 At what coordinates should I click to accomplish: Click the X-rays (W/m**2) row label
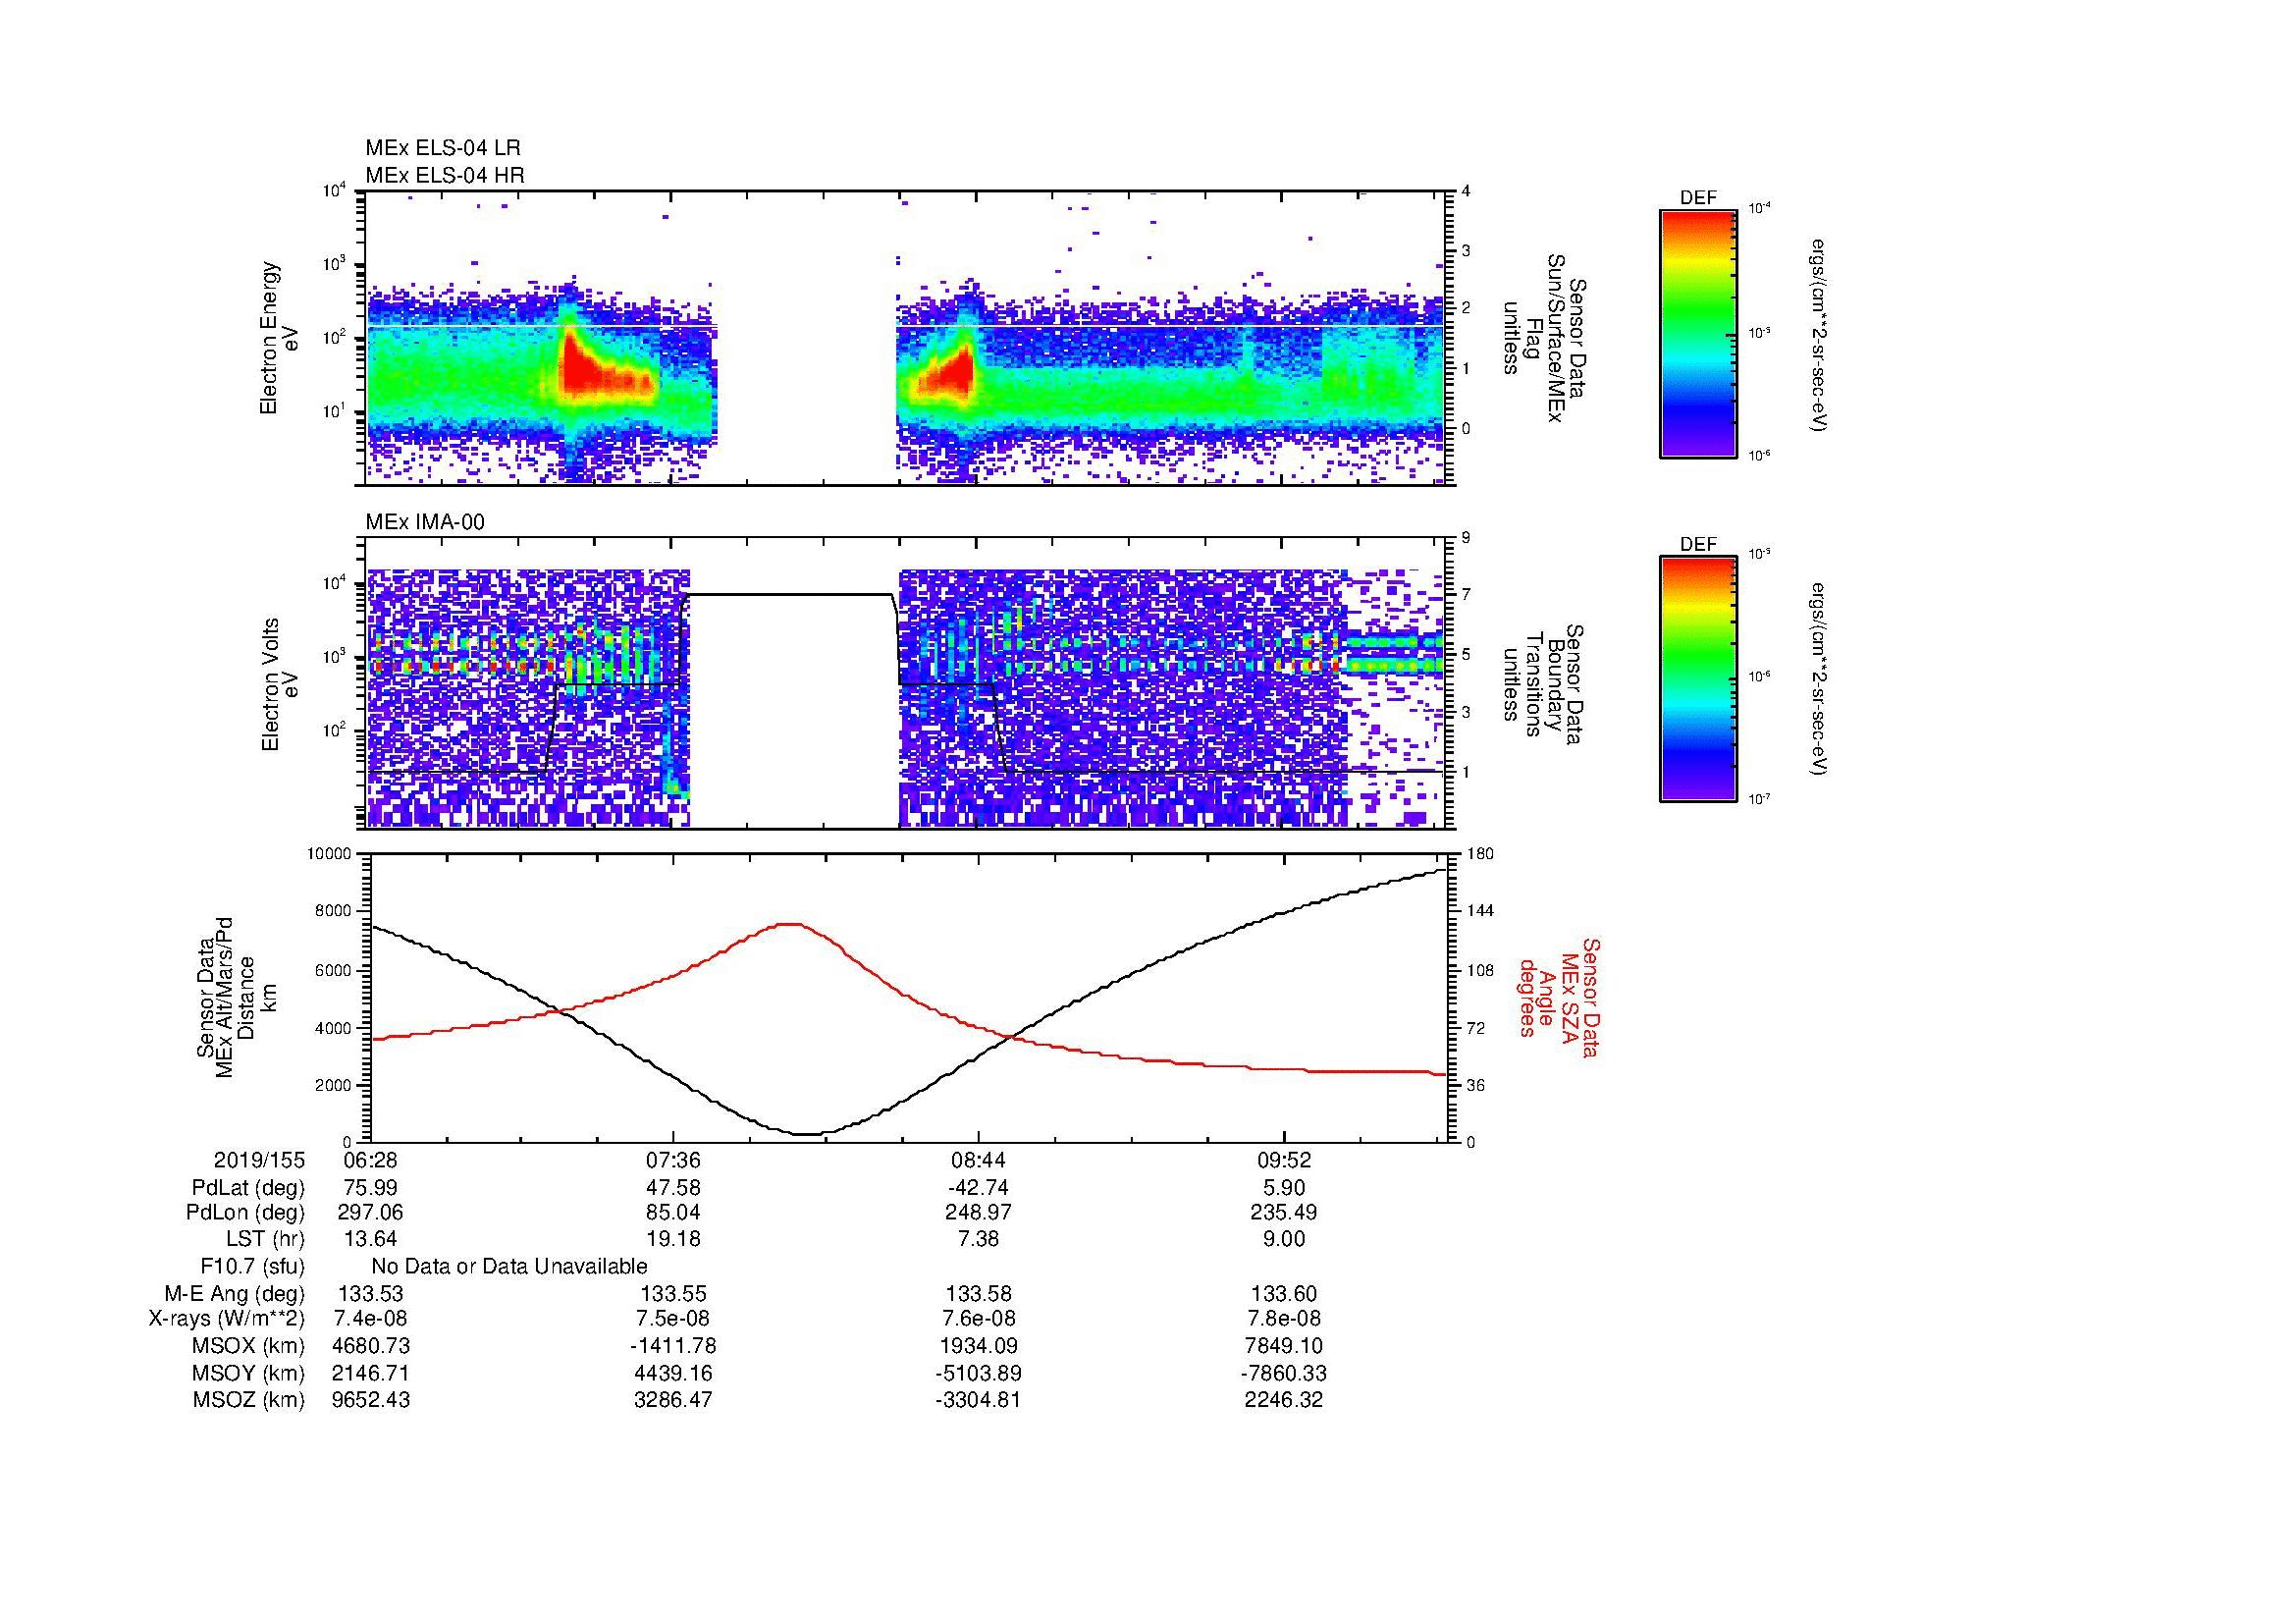(226, 1320)
